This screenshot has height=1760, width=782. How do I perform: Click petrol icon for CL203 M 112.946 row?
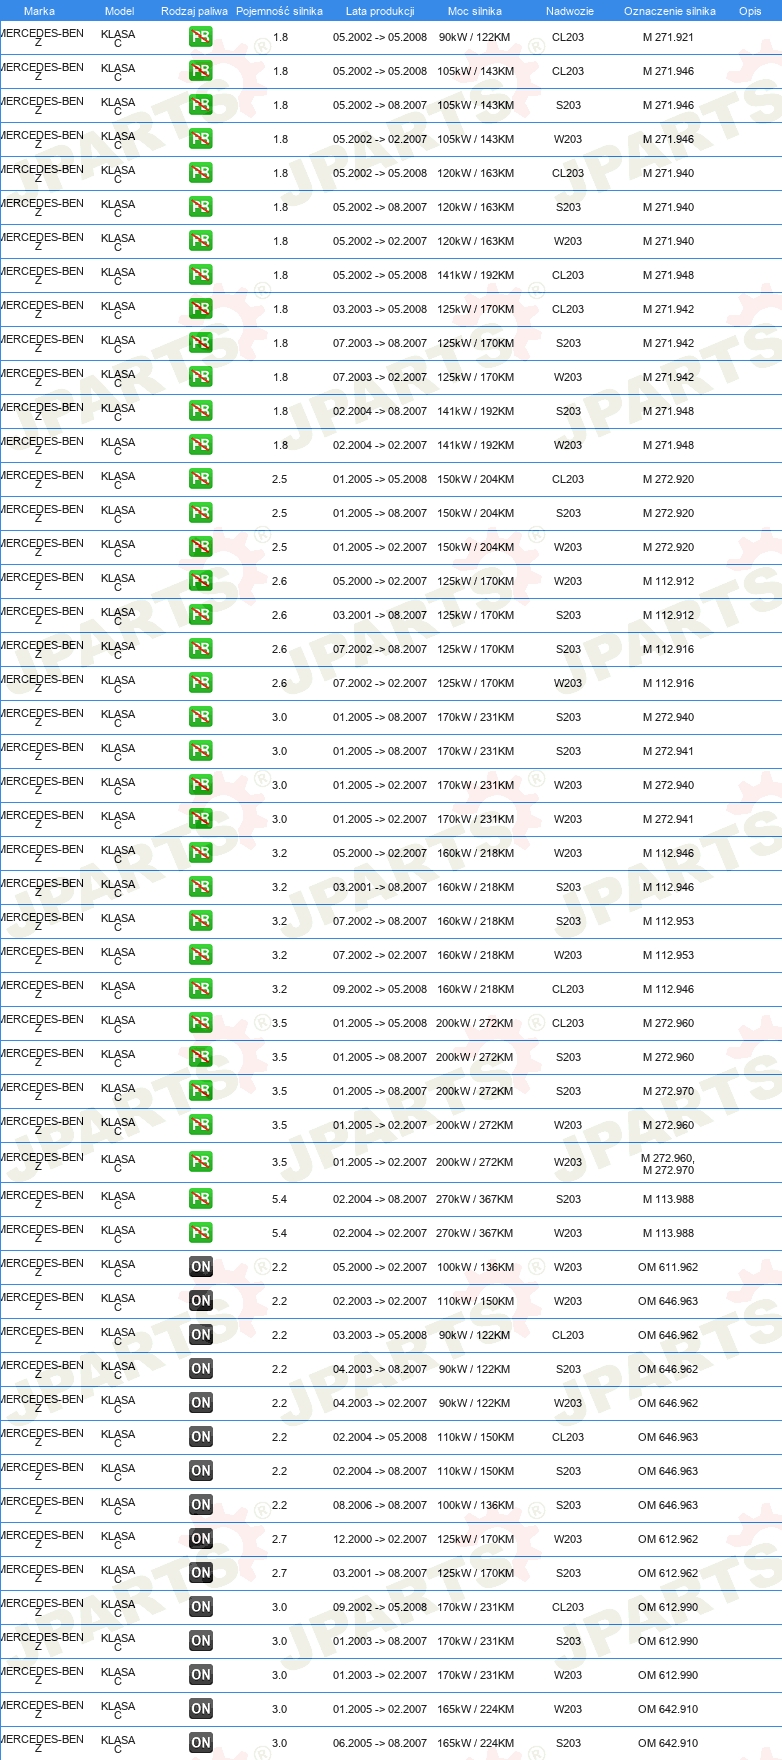coord(201,989)
